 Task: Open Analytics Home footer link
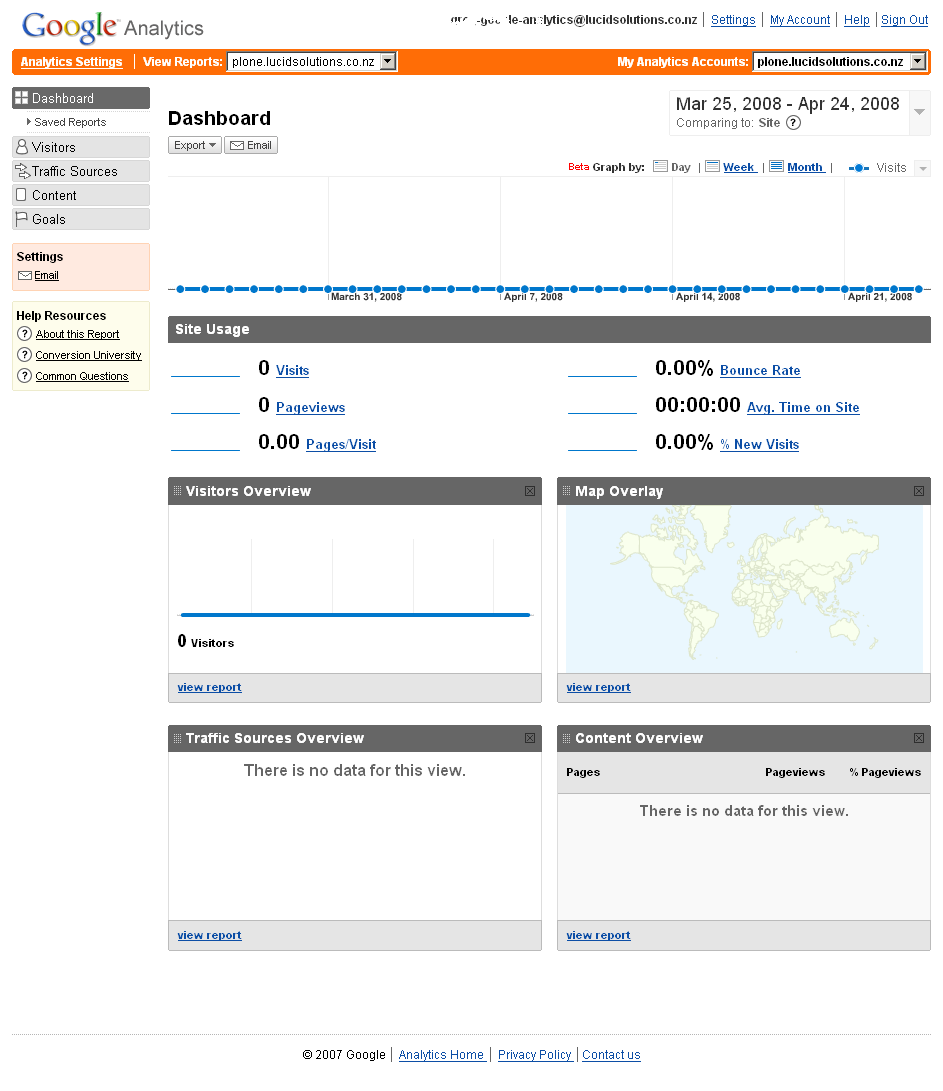coord(441,1056)
